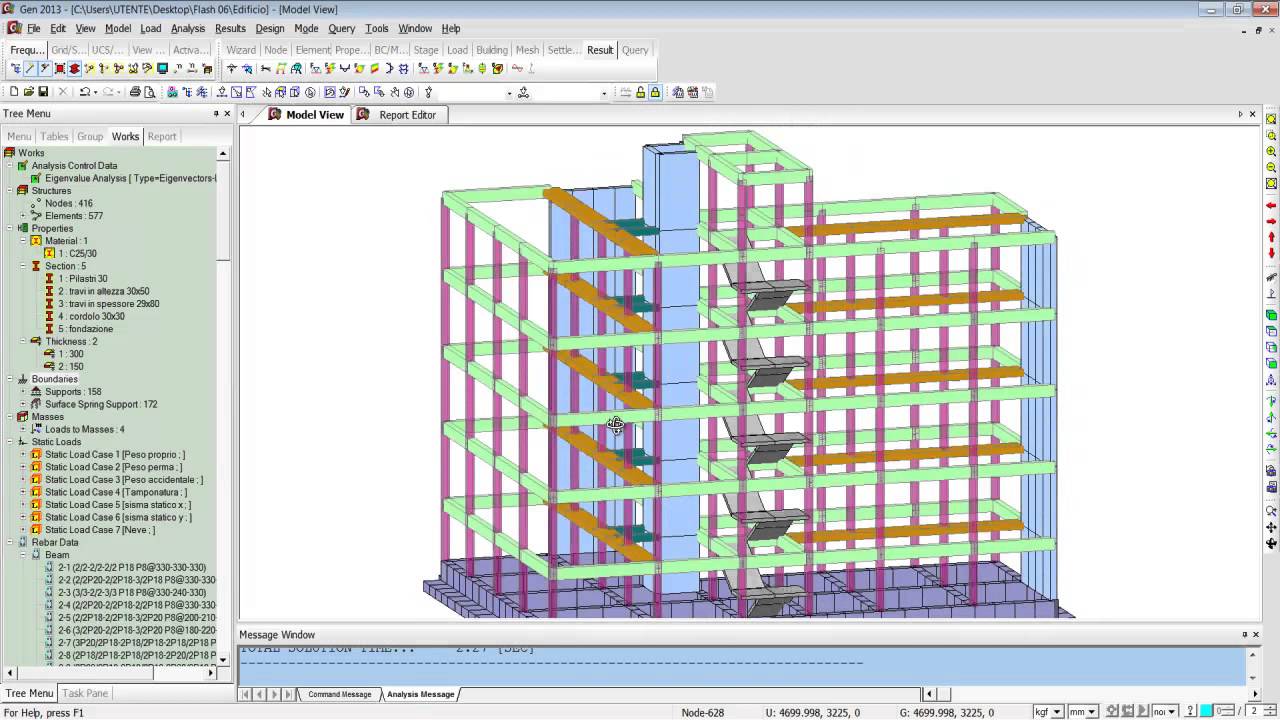The width and height of the screenshot is (1280, 720).
Task: Toggle the Tree Menu auto-hide pin
Action: pos(216,114)
